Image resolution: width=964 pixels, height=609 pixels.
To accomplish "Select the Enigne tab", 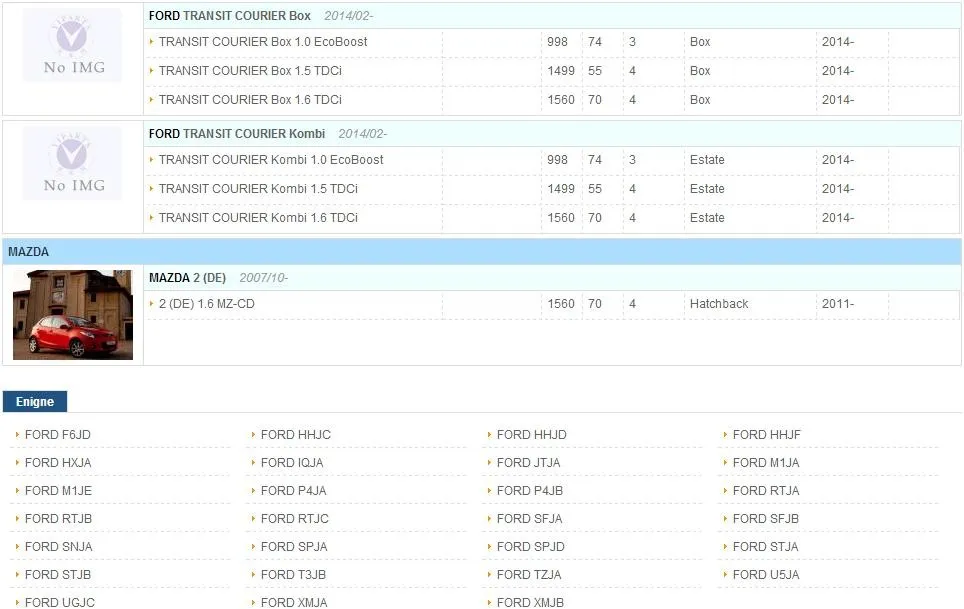I will [35, 402].
